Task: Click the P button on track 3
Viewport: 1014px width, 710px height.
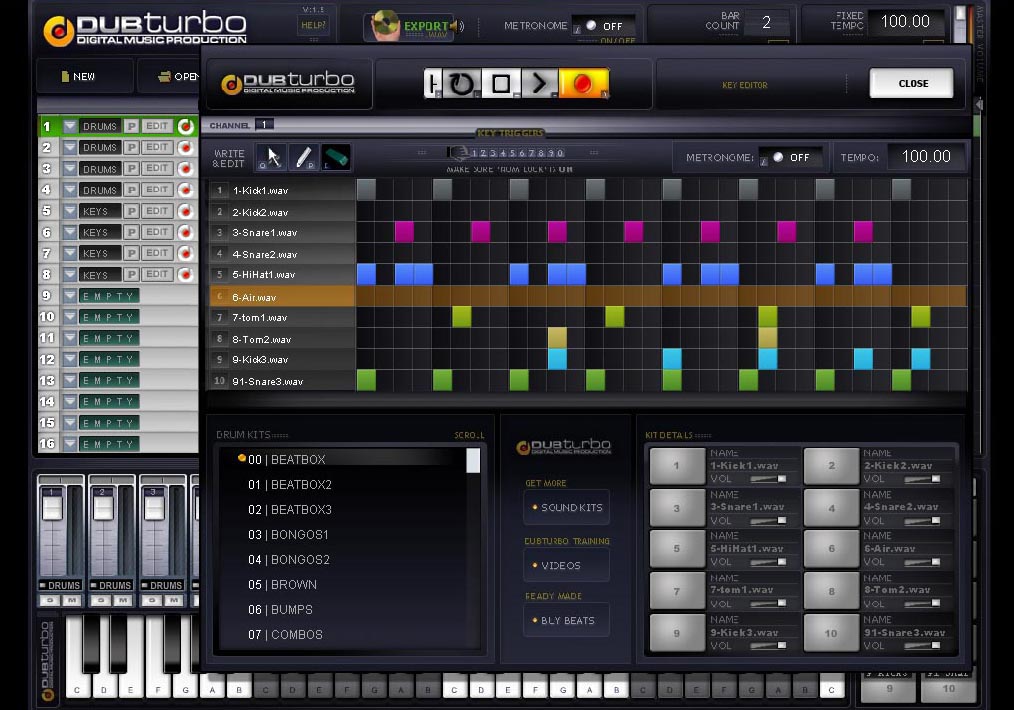Action: coord(131,168)
